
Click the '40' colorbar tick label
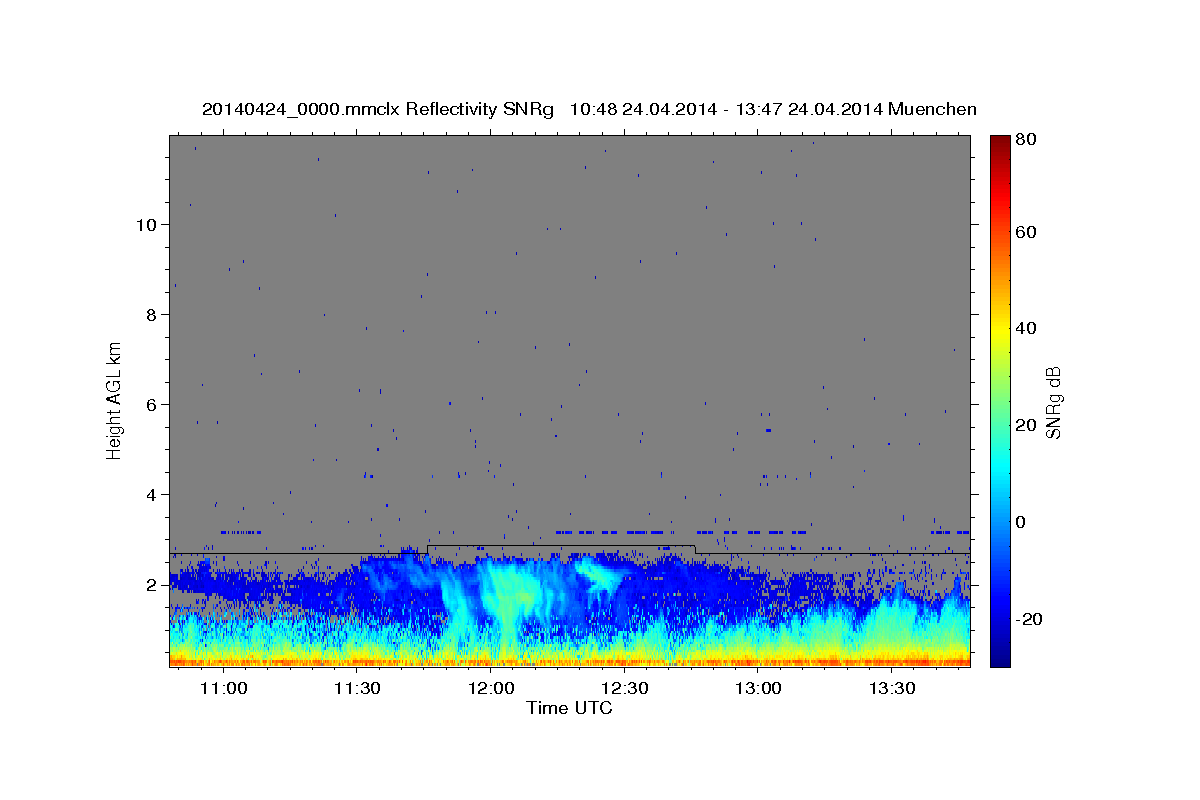[1025, 328]
